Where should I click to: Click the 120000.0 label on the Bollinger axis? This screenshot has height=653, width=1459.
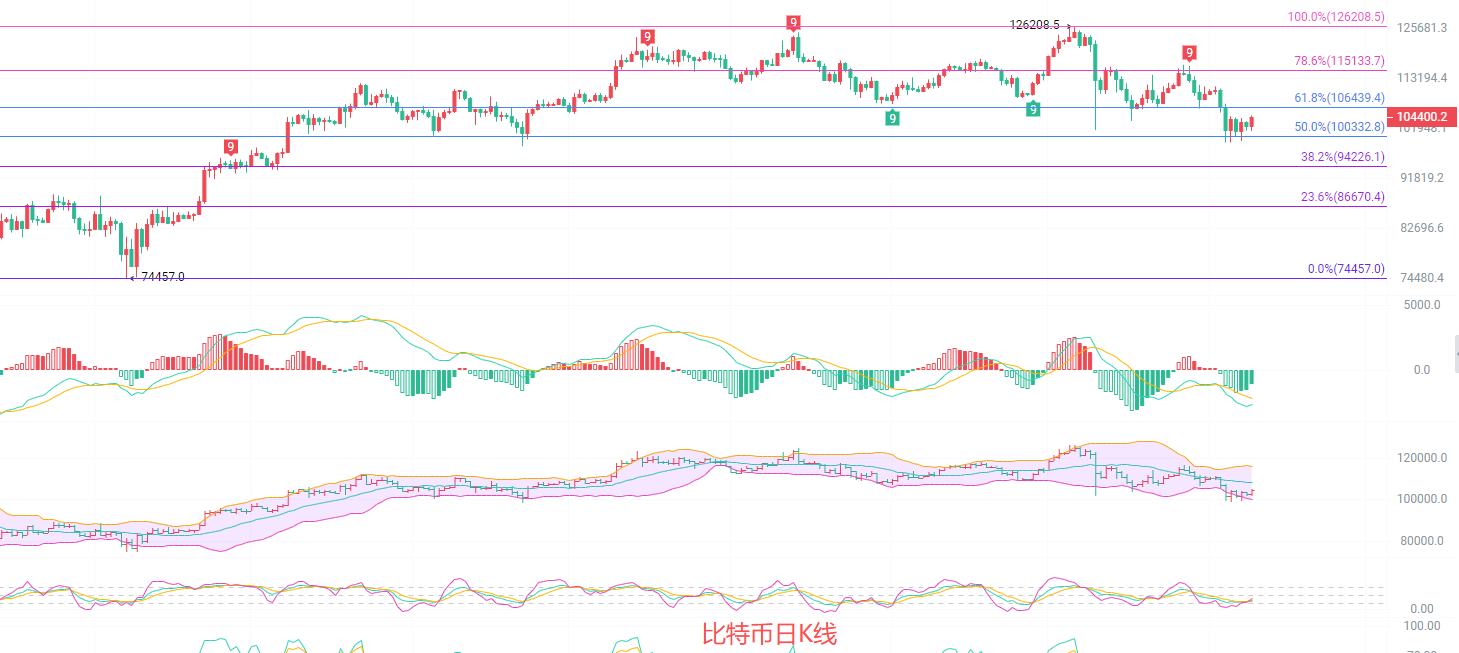(1422, 458)
